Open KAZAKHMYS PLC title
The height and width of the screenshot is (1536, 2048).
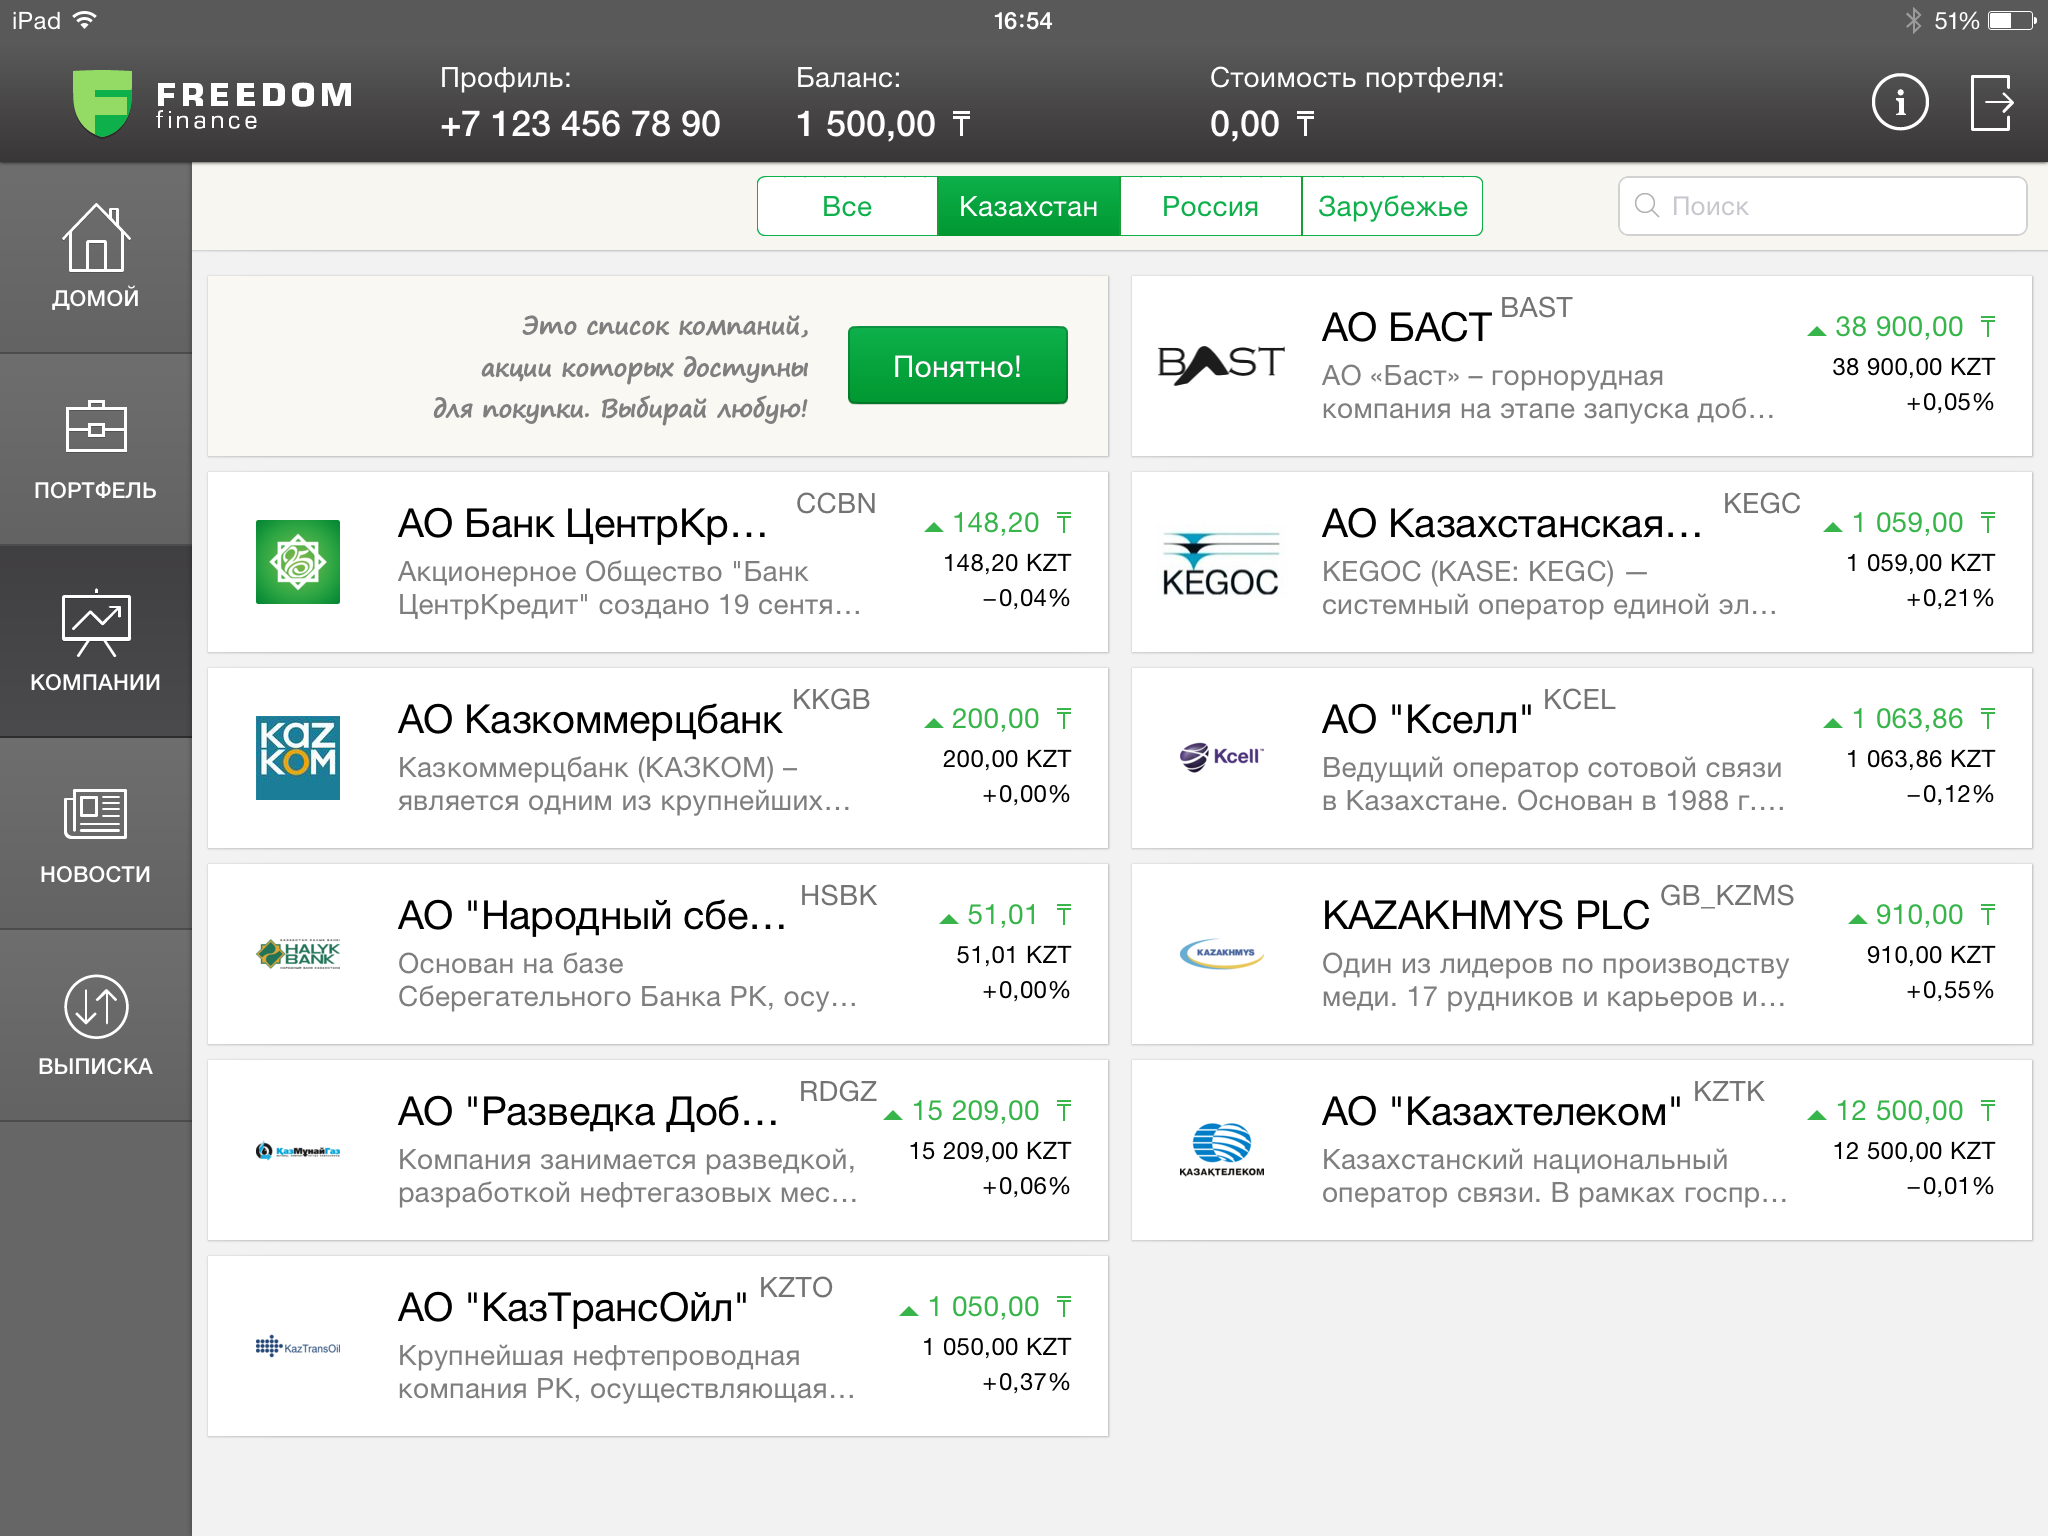tap(1485, 916)
